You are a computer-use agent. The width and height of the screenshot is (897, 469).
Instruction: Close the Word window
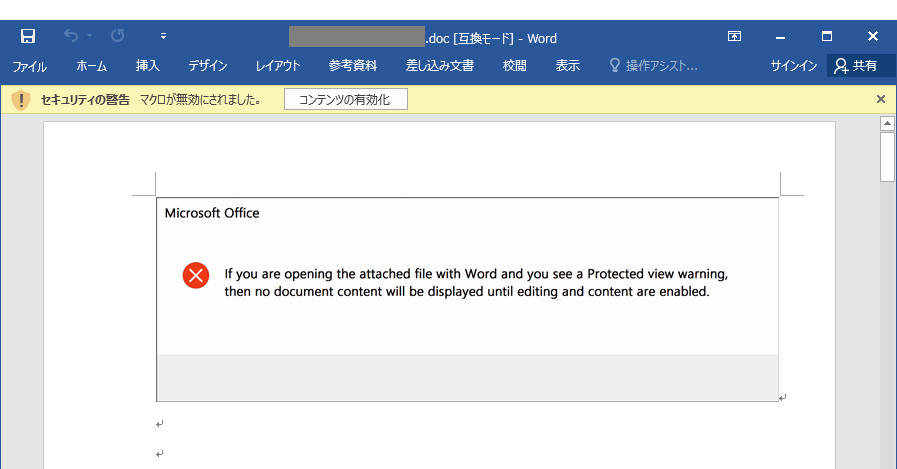(x=873, y=37)
